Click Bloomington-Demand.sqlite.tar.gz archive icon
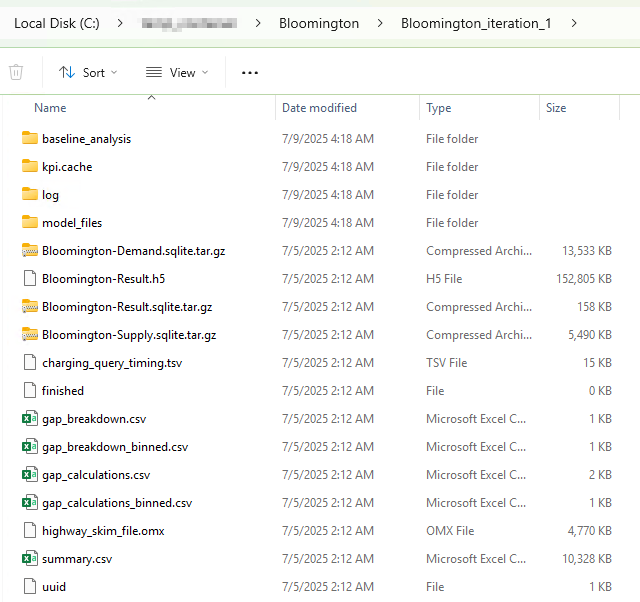 pos(30,250)
